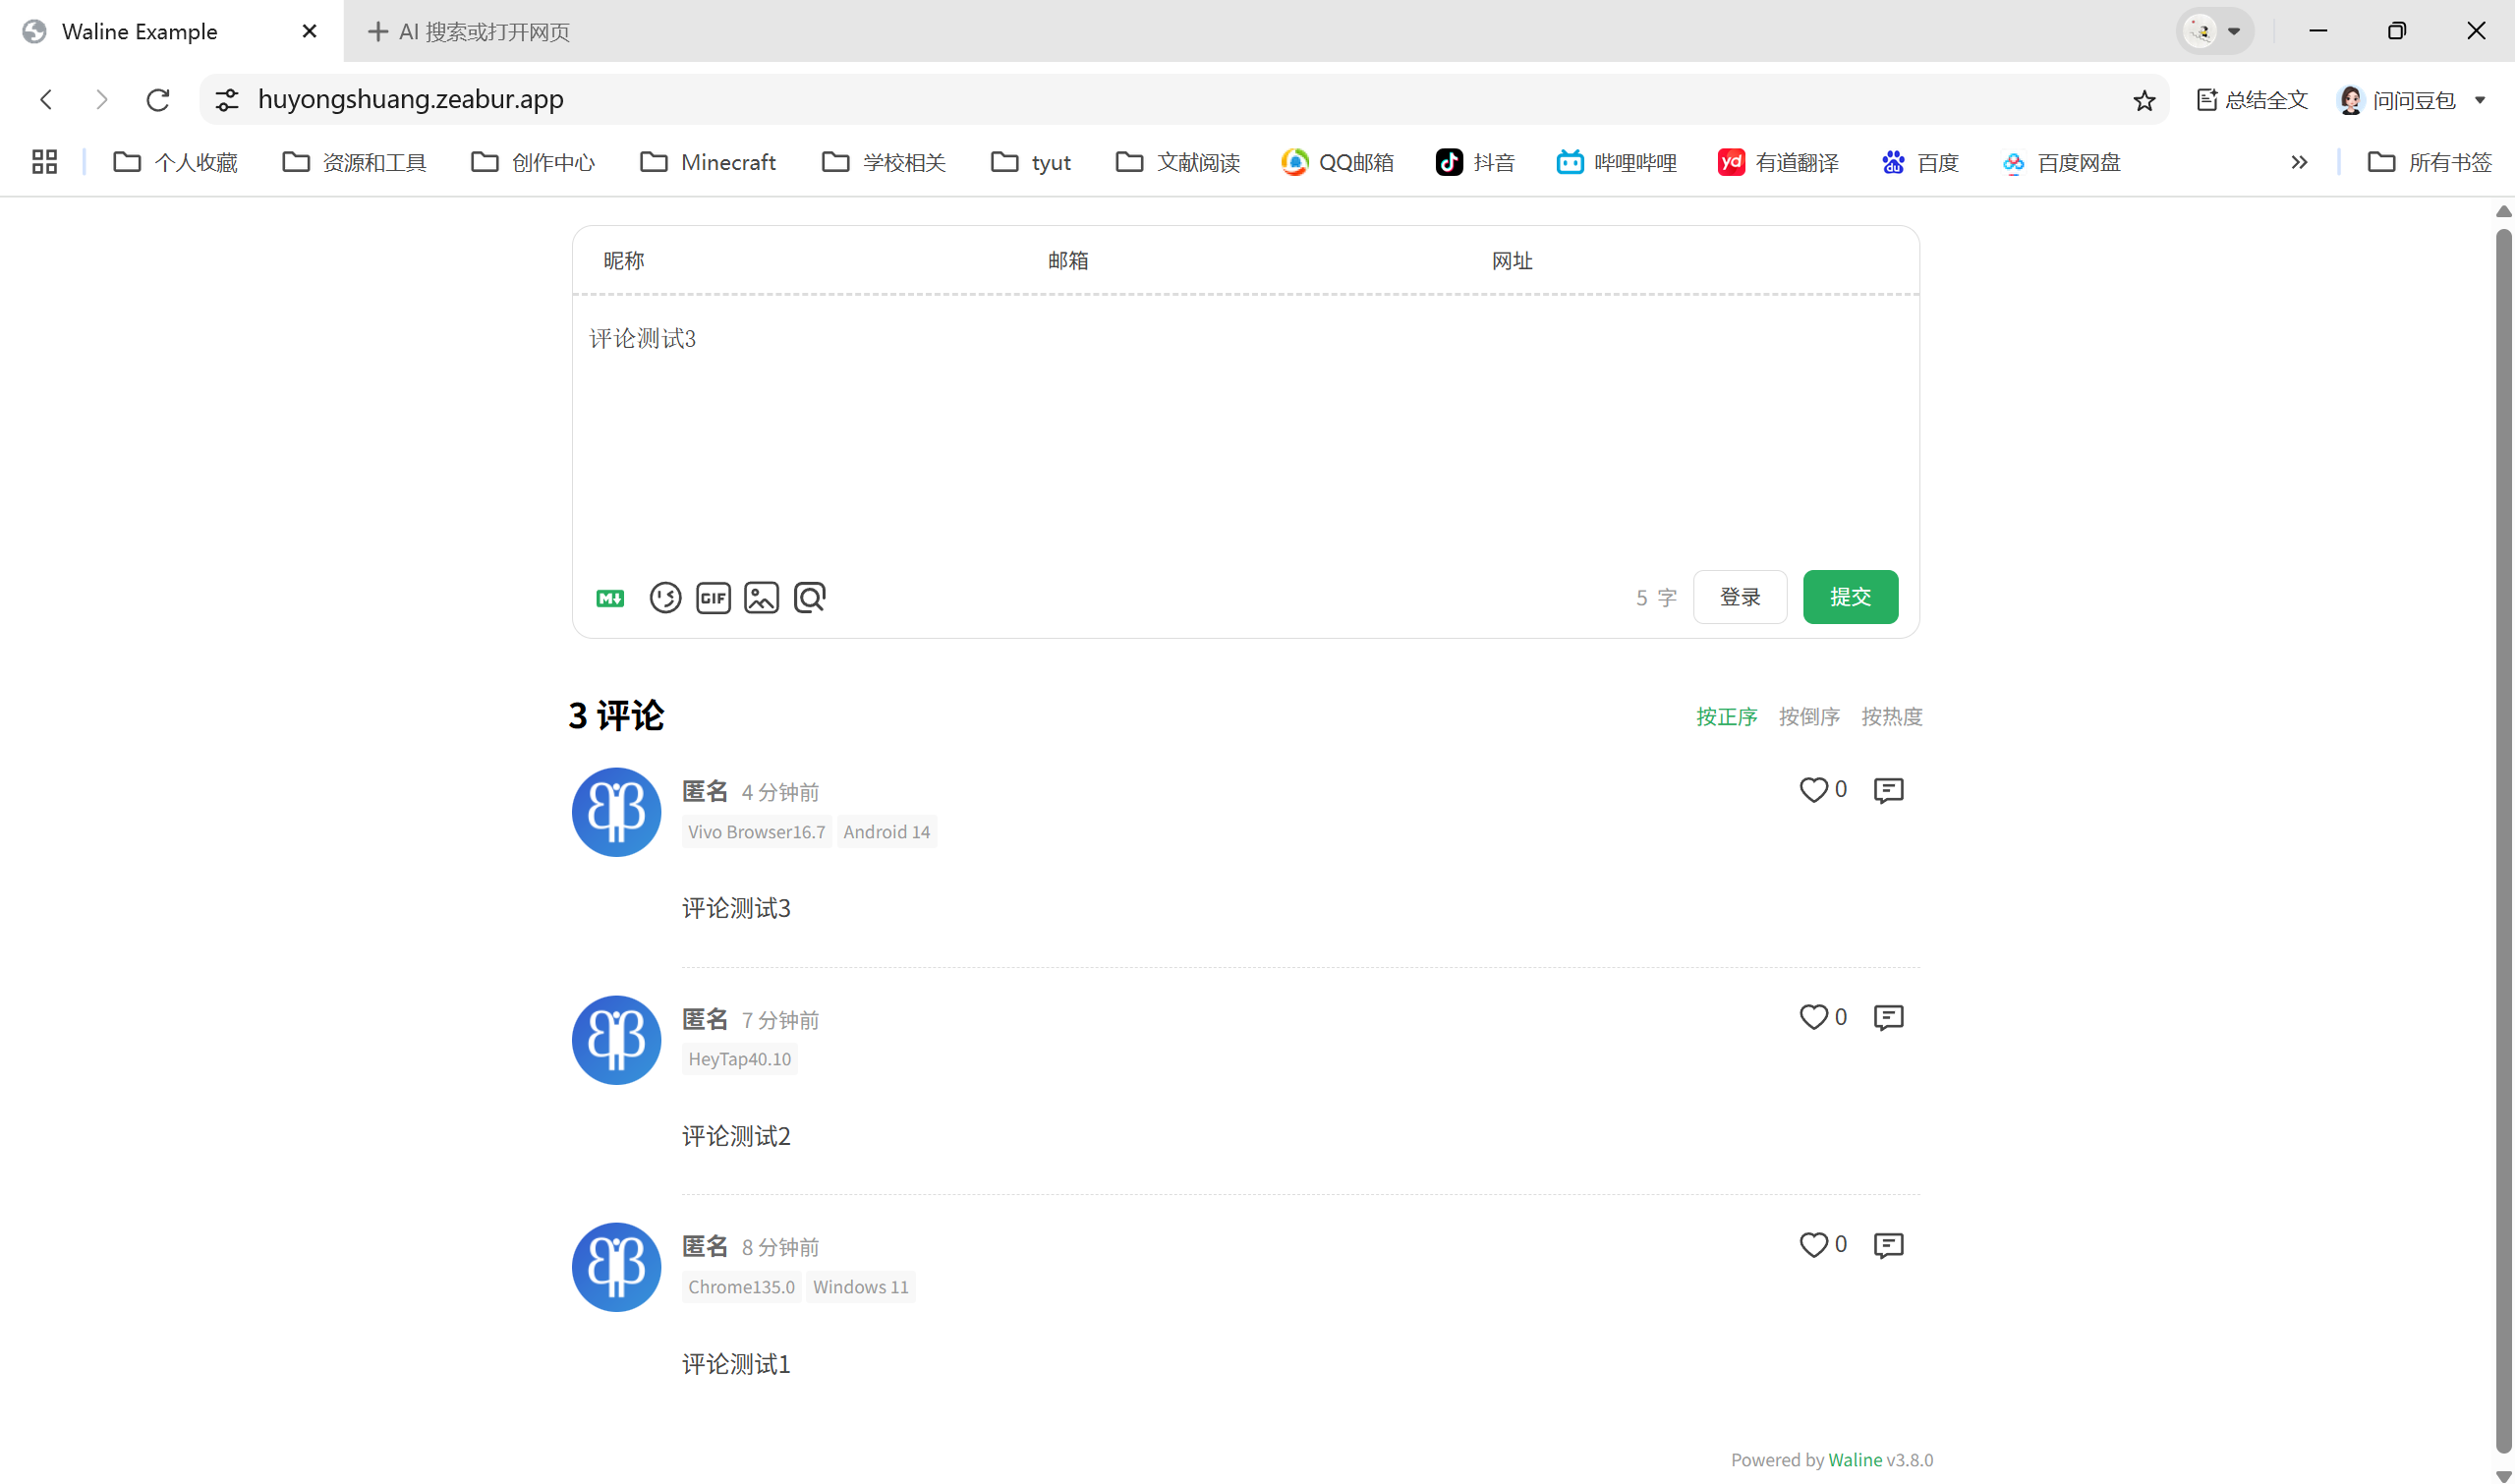The height and width of the screenshot is (1484, 2515).
Task: Show more bookmarks via chevron
Action: (2299, 162)
